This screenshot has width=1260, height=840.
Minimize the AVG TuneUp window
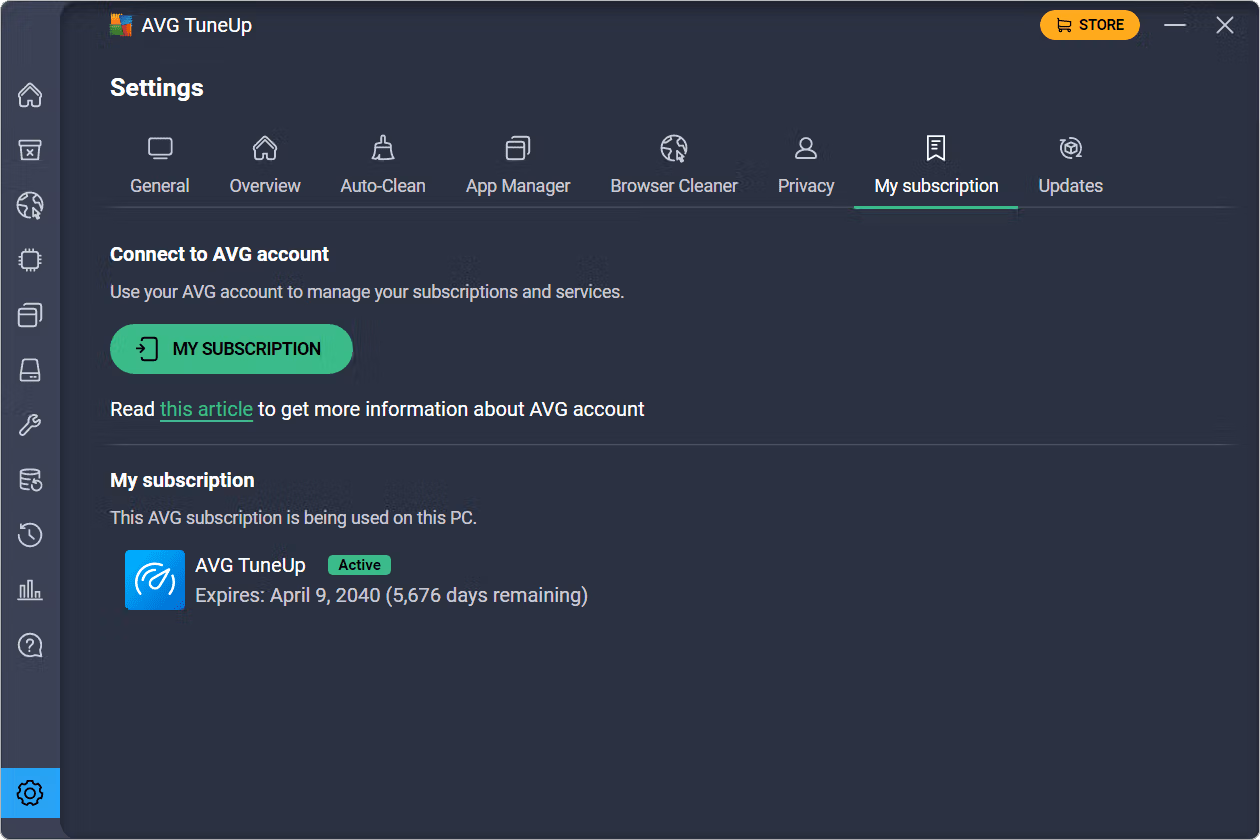1175,25
